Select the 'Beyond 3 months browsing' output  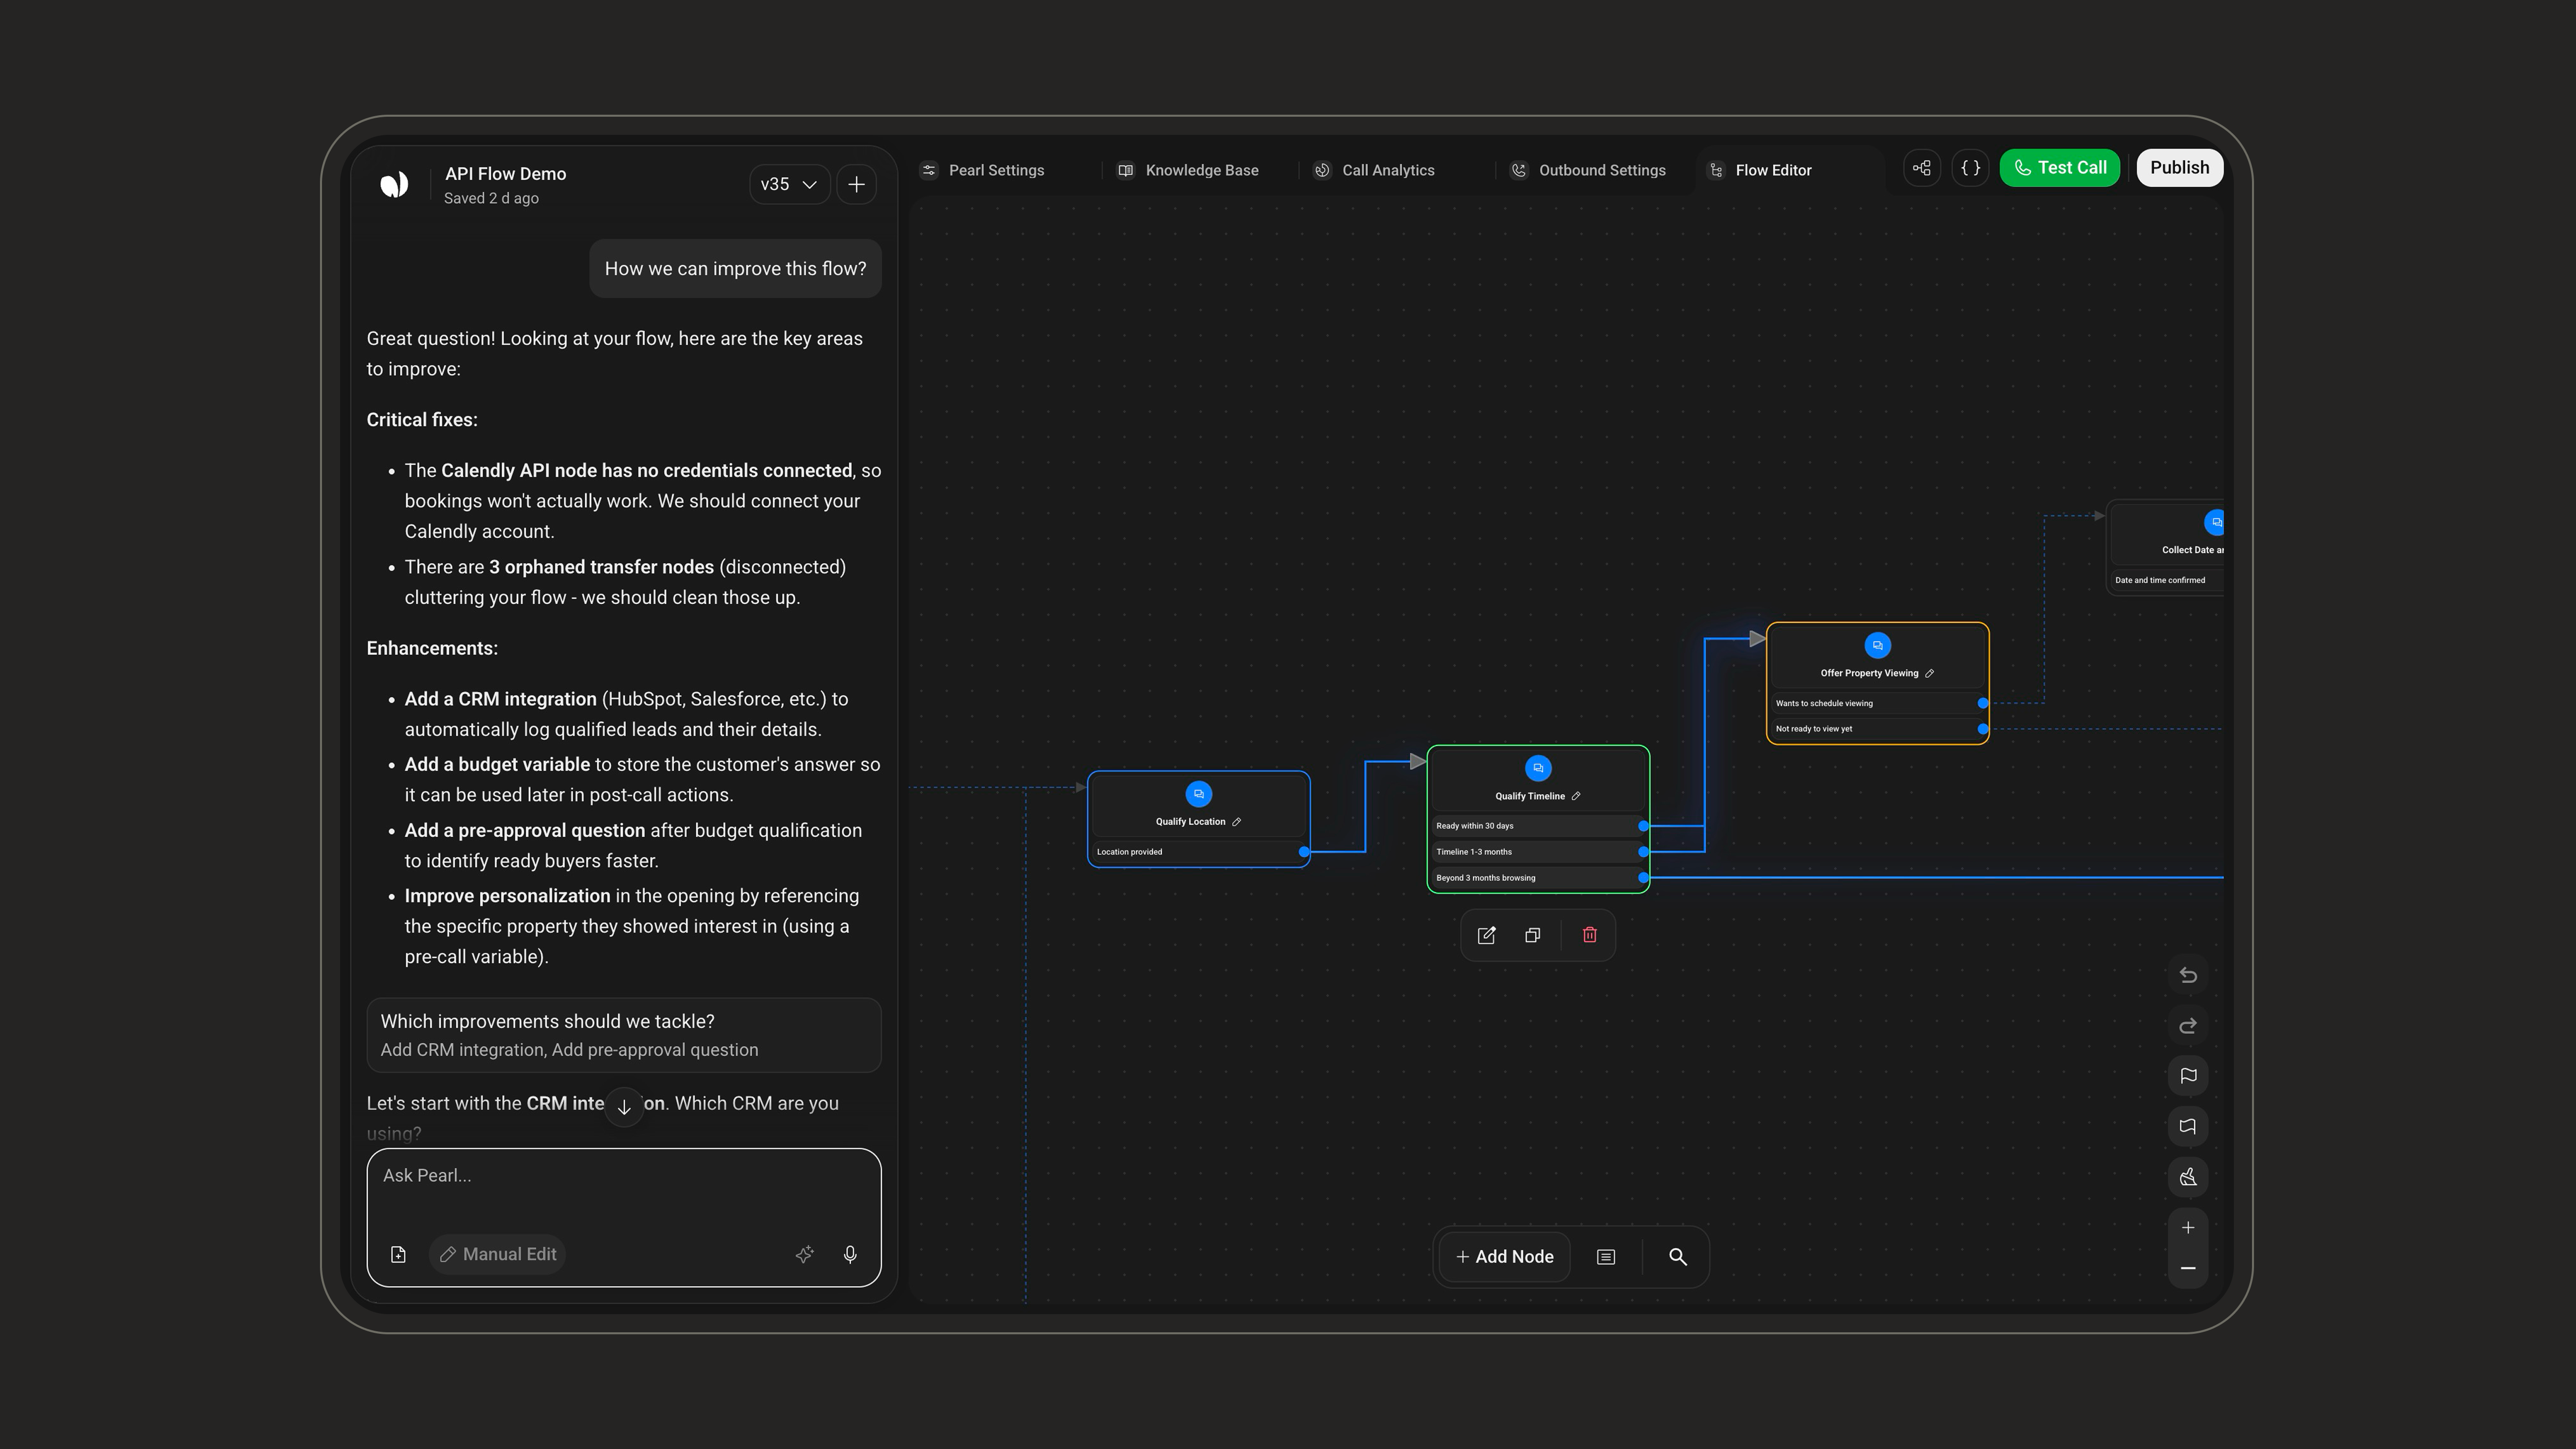click(1538, 878)
